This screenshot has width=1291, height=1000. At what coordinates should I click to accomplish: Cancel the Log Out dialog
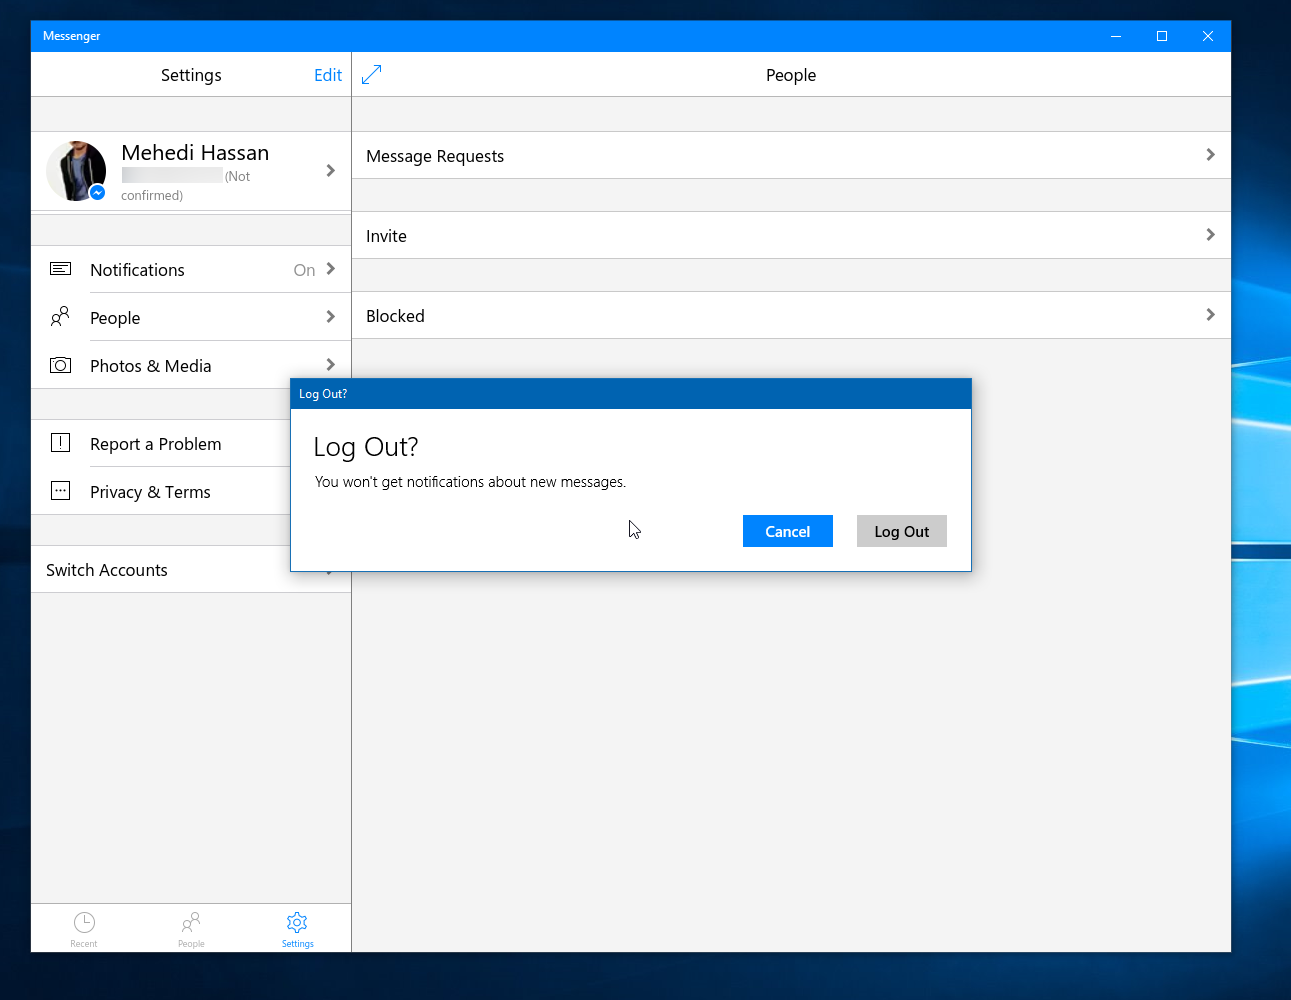pos(788,531)
